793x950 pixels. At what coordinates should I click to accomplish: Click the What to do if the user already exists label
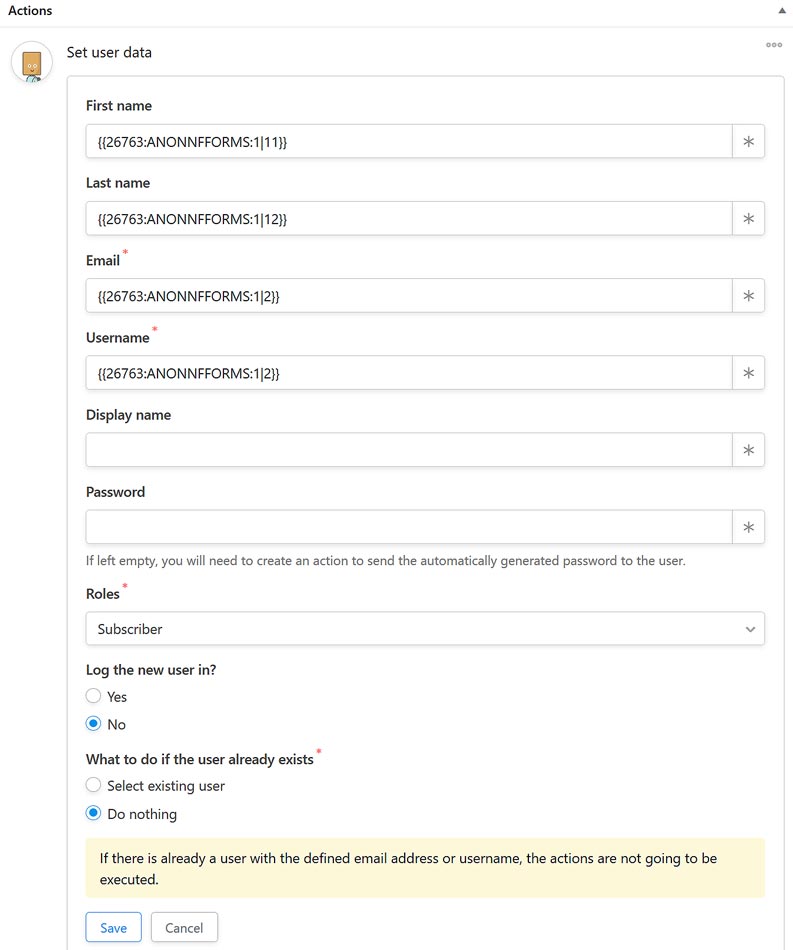tap(199, 759)
